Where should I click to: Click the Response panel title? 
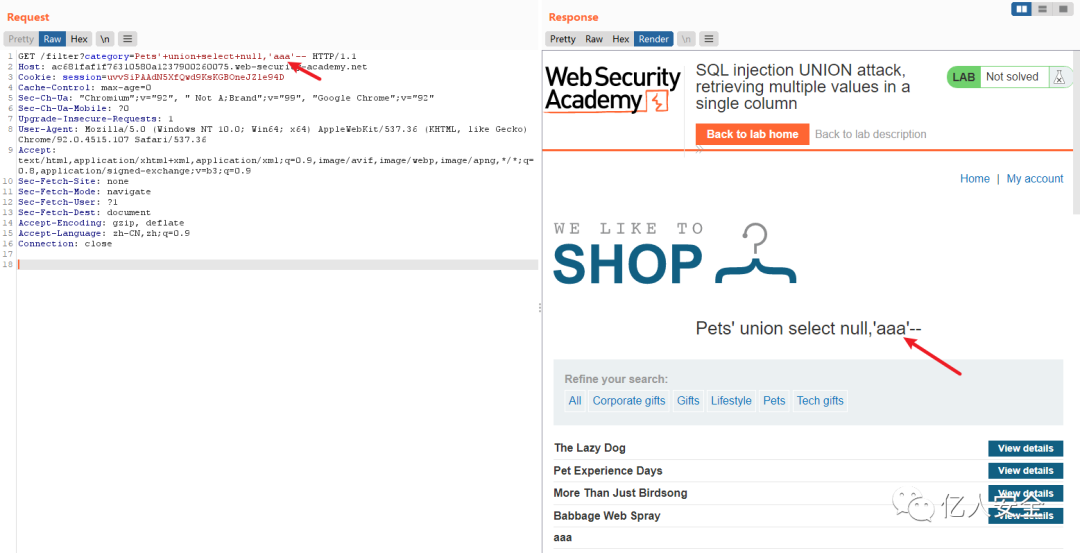[573, 17]
